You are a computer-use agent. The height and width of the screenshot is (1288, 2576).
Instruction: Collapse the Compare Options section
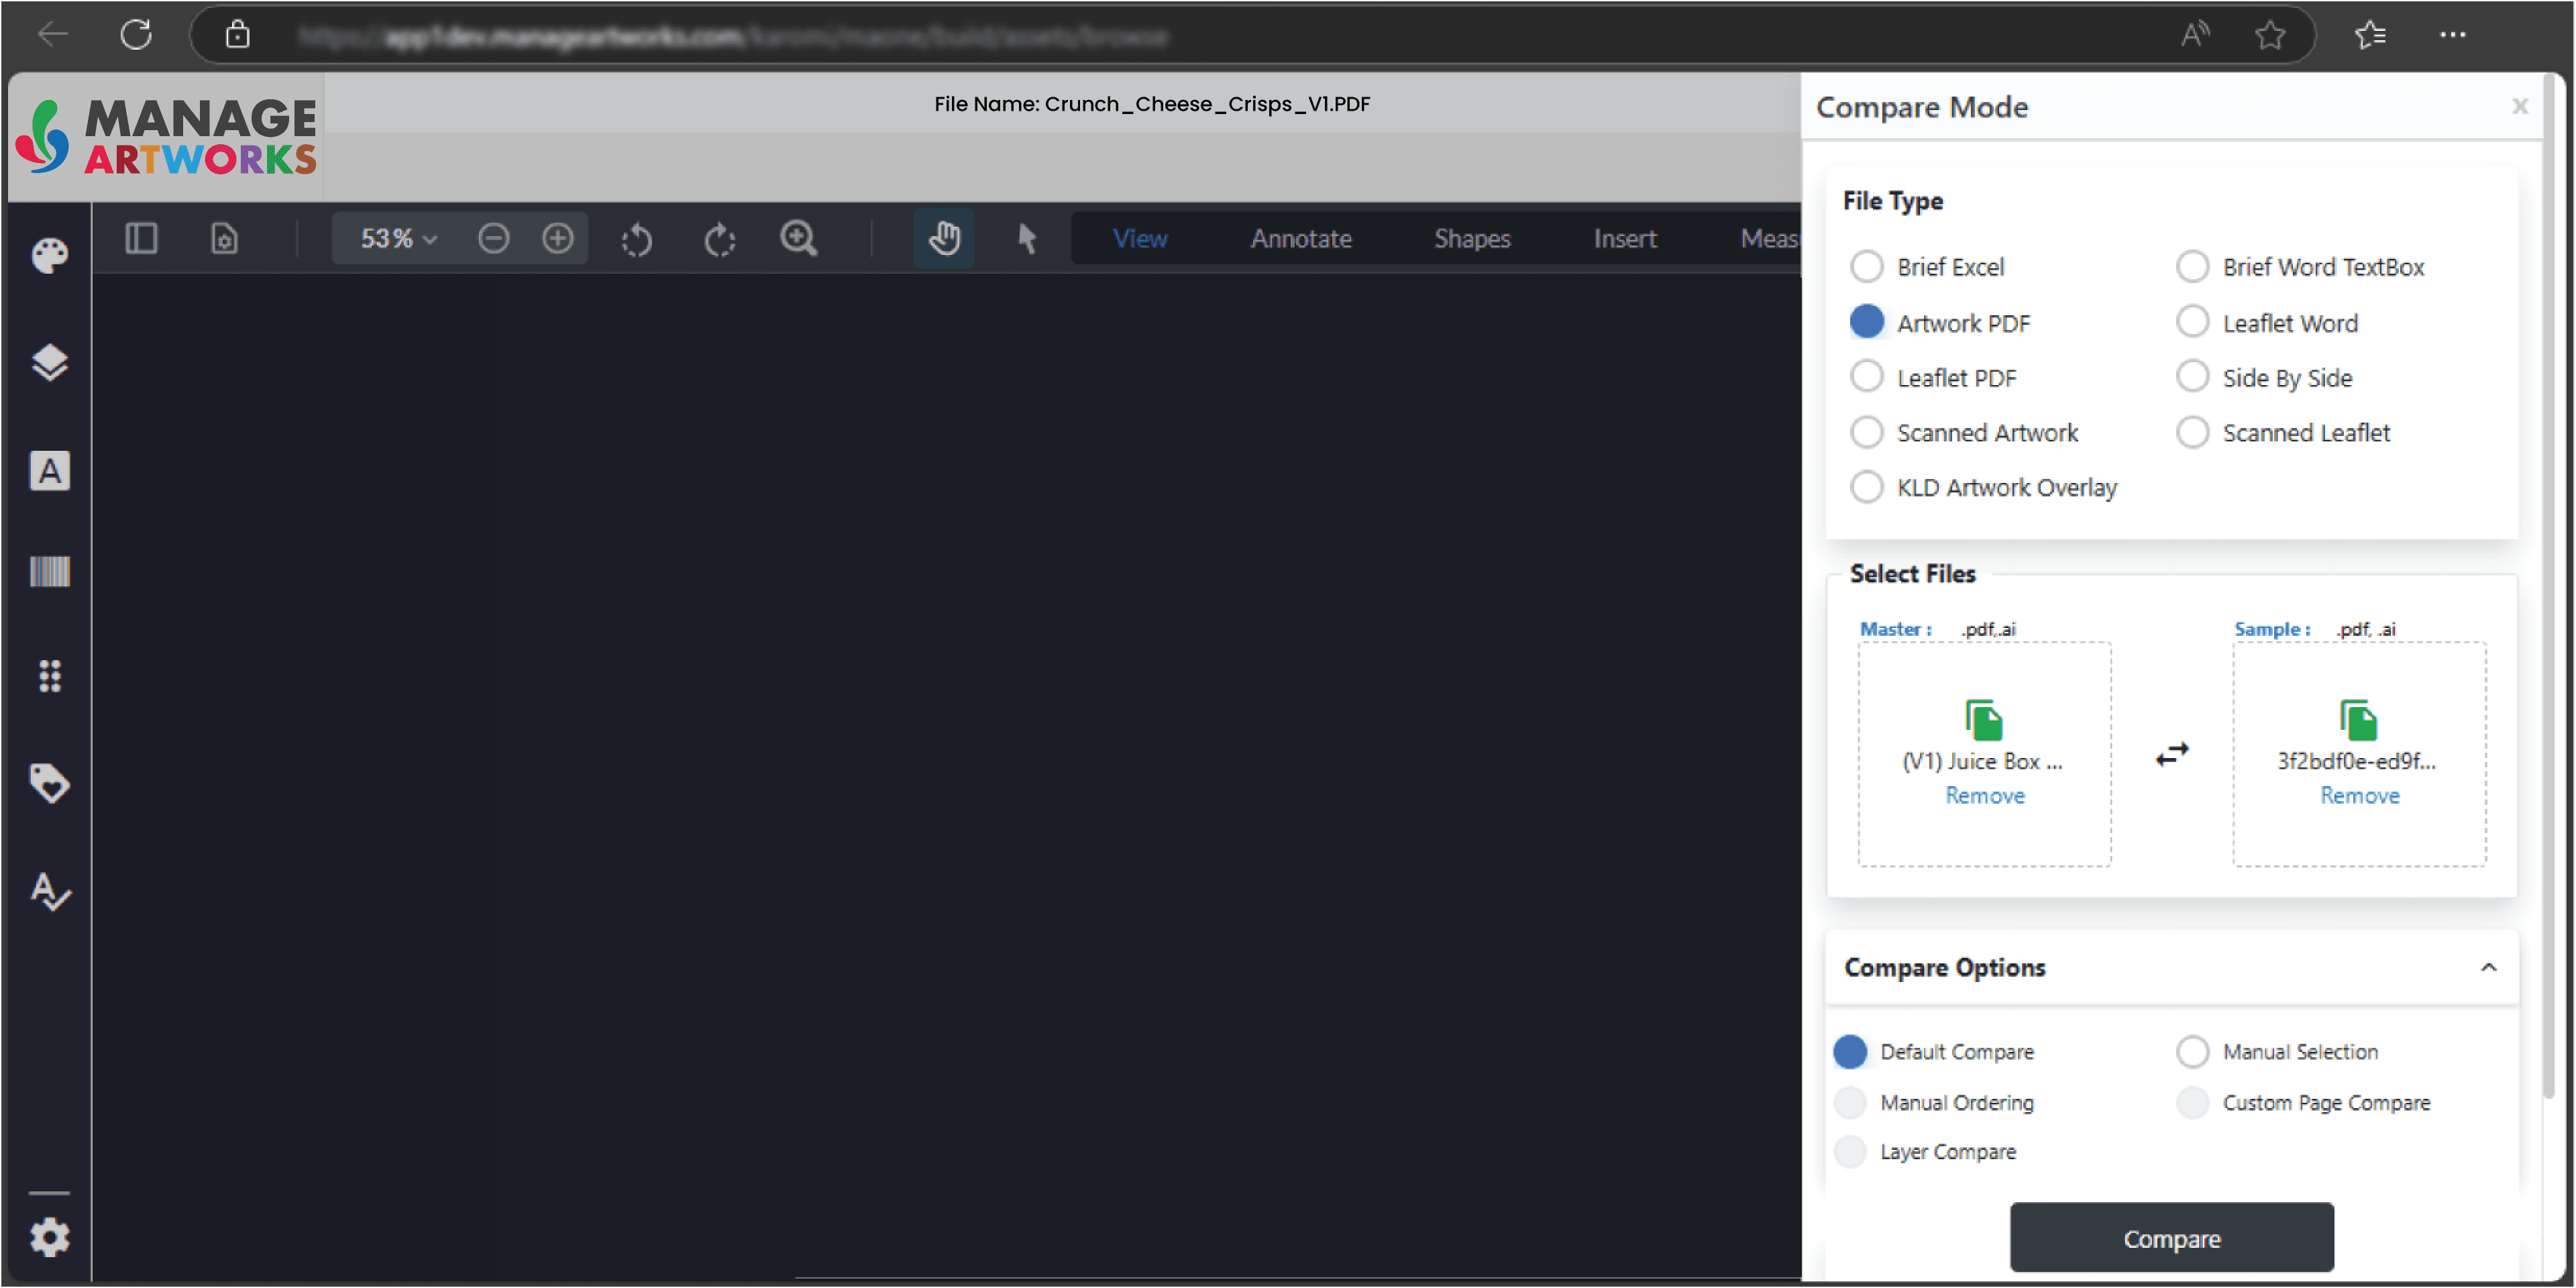2488,968
